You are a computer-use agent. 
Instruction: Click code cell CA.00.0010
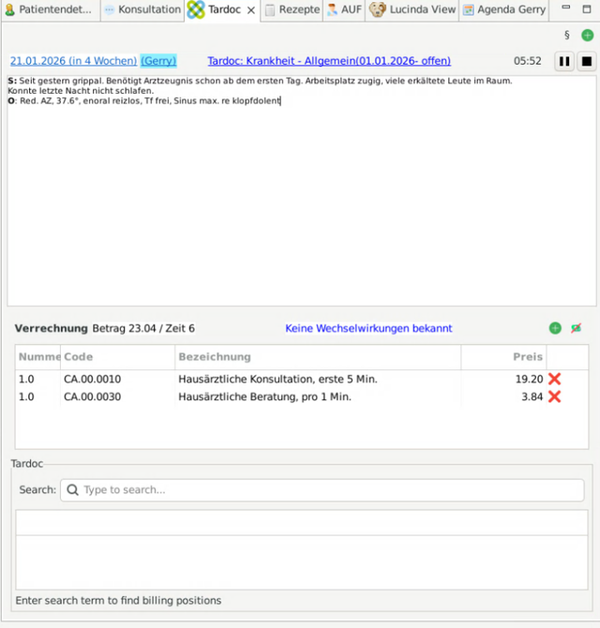[93, 379]
